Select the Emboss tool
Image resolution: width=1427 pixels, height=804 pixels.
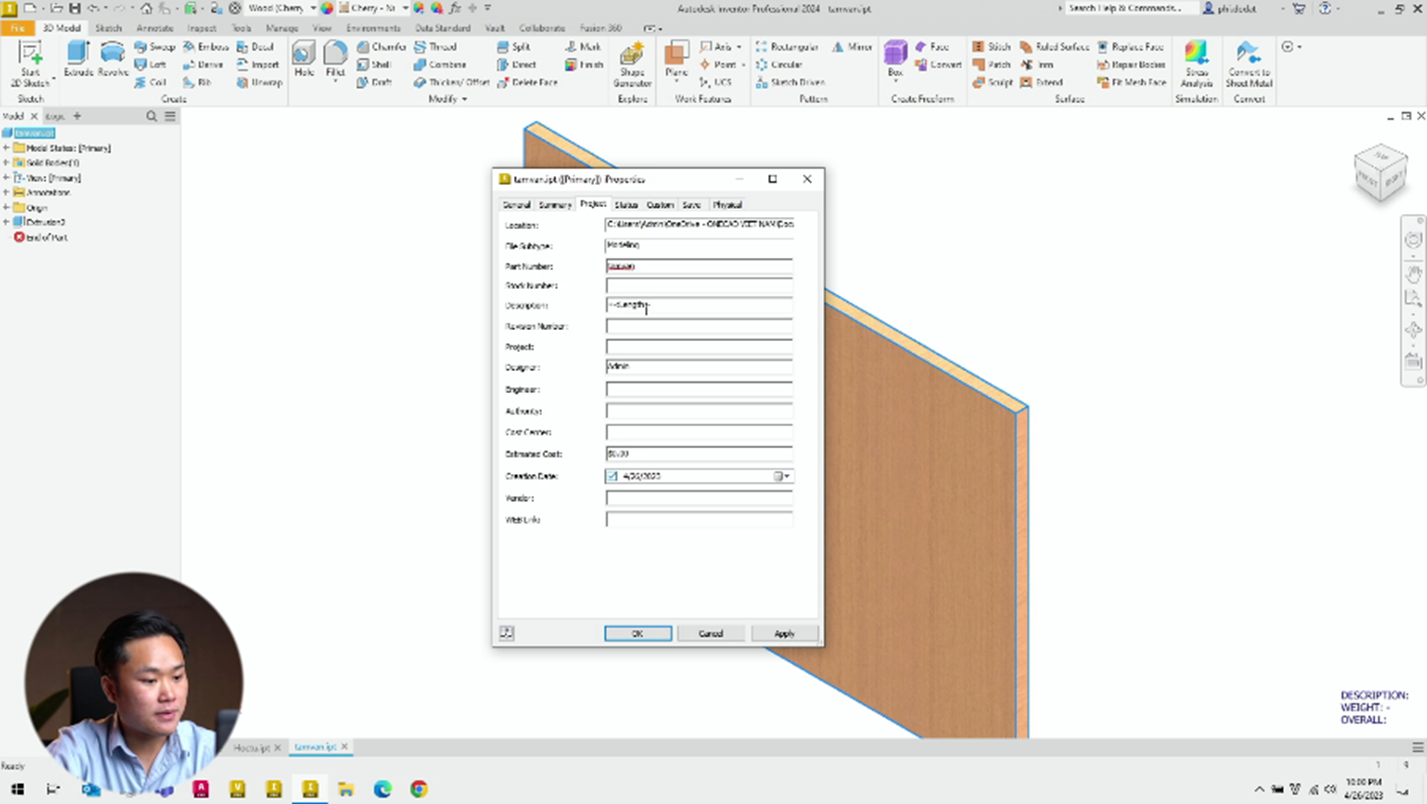coord(206,47)
